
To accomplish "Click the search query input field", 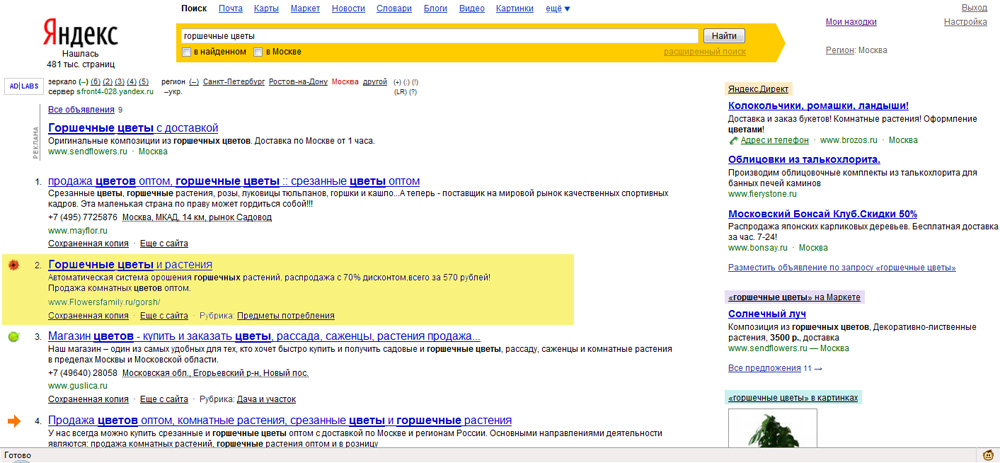I will (439, 36).
